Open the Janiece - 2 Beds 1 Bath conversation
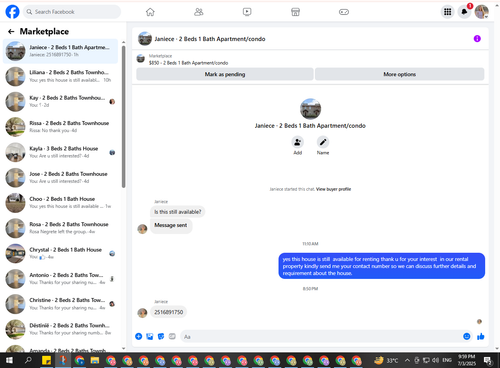Screen dimensions: 500x368 [x=60, y=51]
